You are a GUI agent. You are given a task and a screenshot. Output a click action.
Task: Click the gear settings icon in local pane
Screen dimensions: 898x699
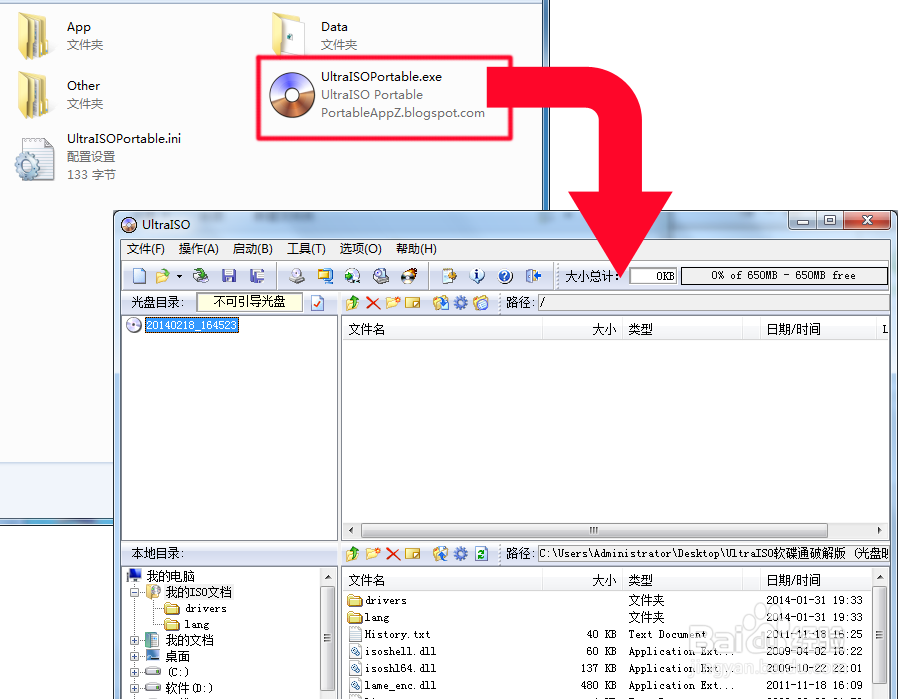tap(460, 554)
